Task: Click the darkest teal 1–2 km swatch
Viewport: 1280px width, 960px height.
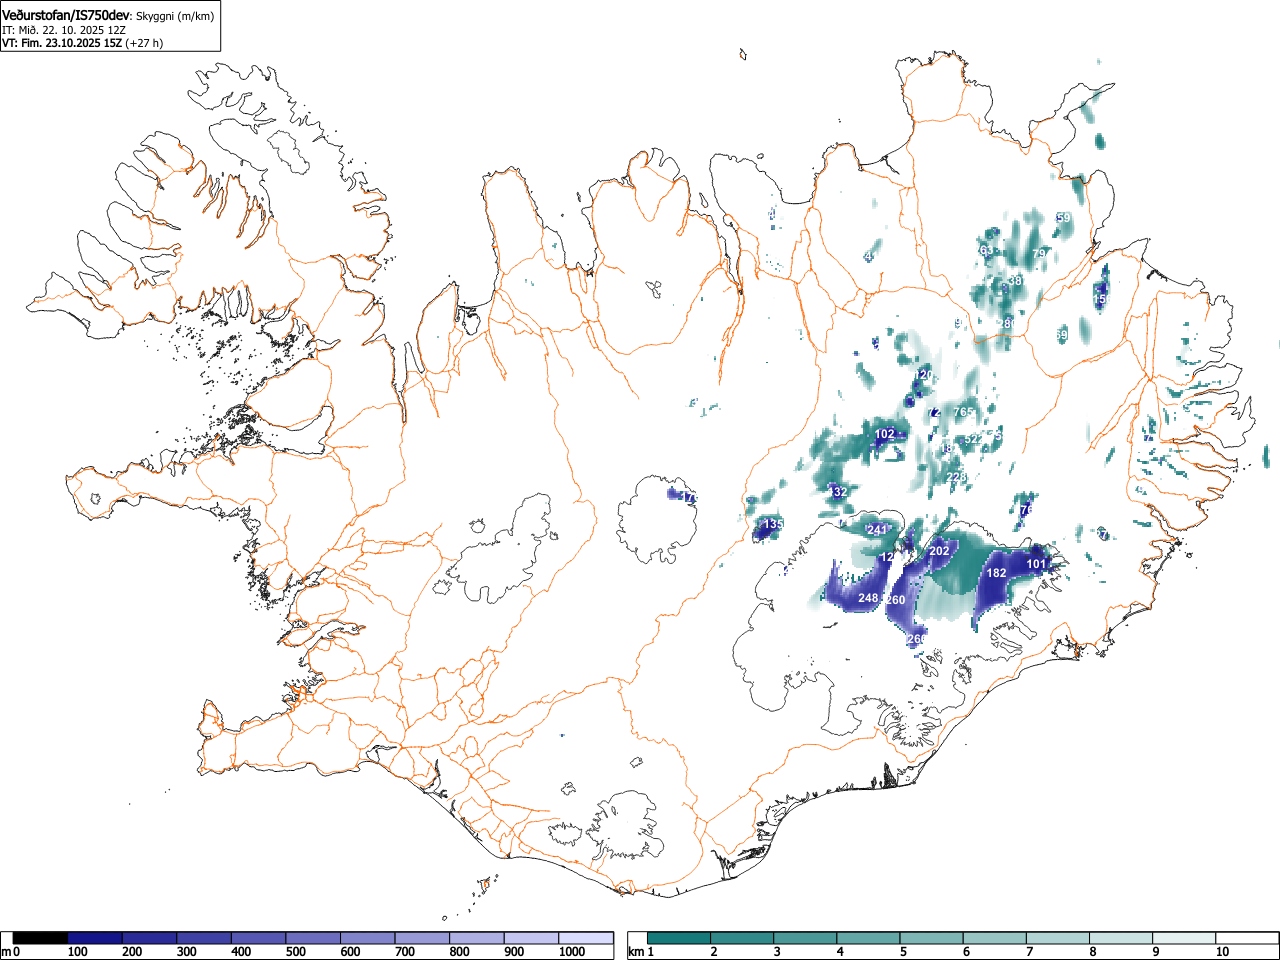Action: click(x=679, y=938)
